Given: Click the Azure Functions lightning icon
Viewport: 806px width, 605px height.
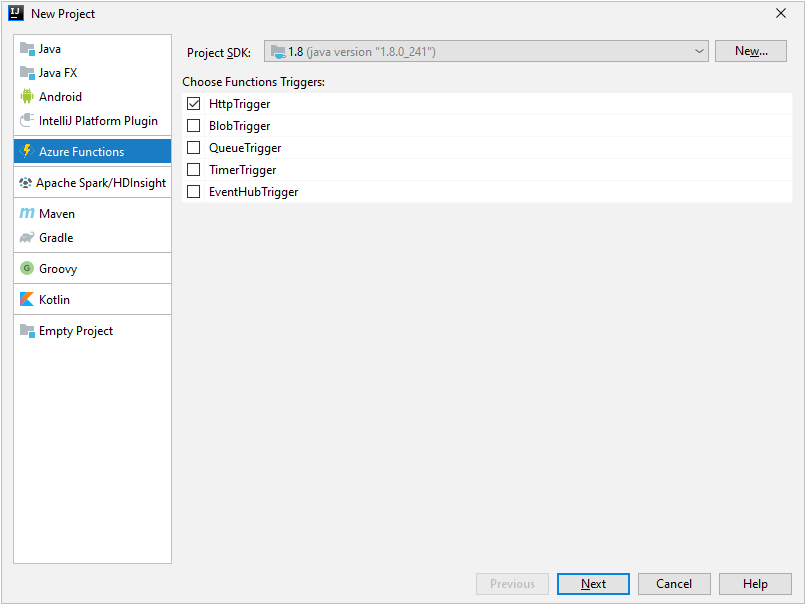Looking at the screenshot, I should point(27,151).
